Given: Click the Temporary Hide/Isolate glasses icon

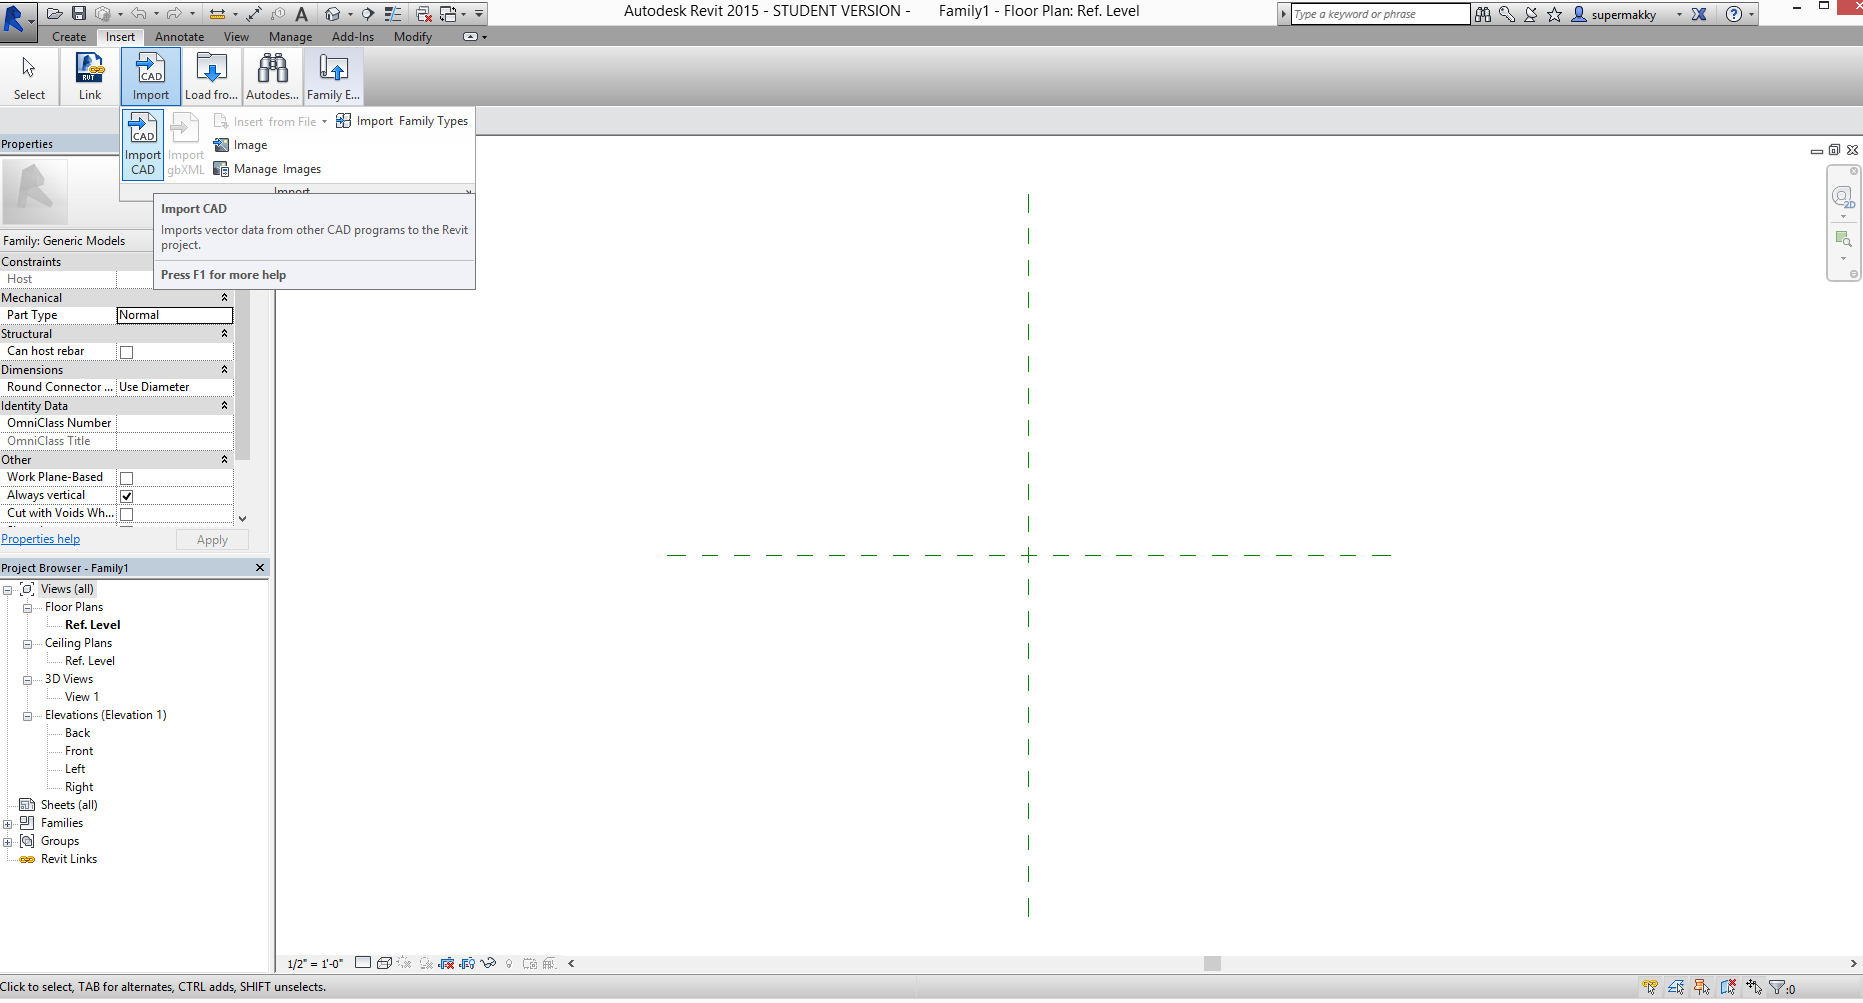Looking at the screenshot, I should coord(488,963).
